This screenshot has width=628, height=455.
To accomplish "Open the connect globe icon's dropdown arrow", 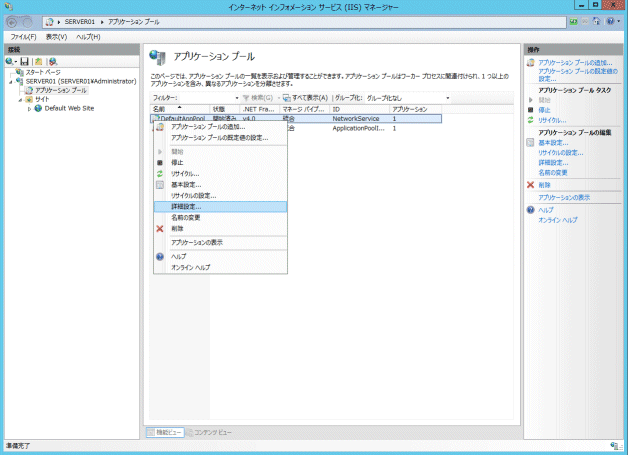I will point(16,62).
